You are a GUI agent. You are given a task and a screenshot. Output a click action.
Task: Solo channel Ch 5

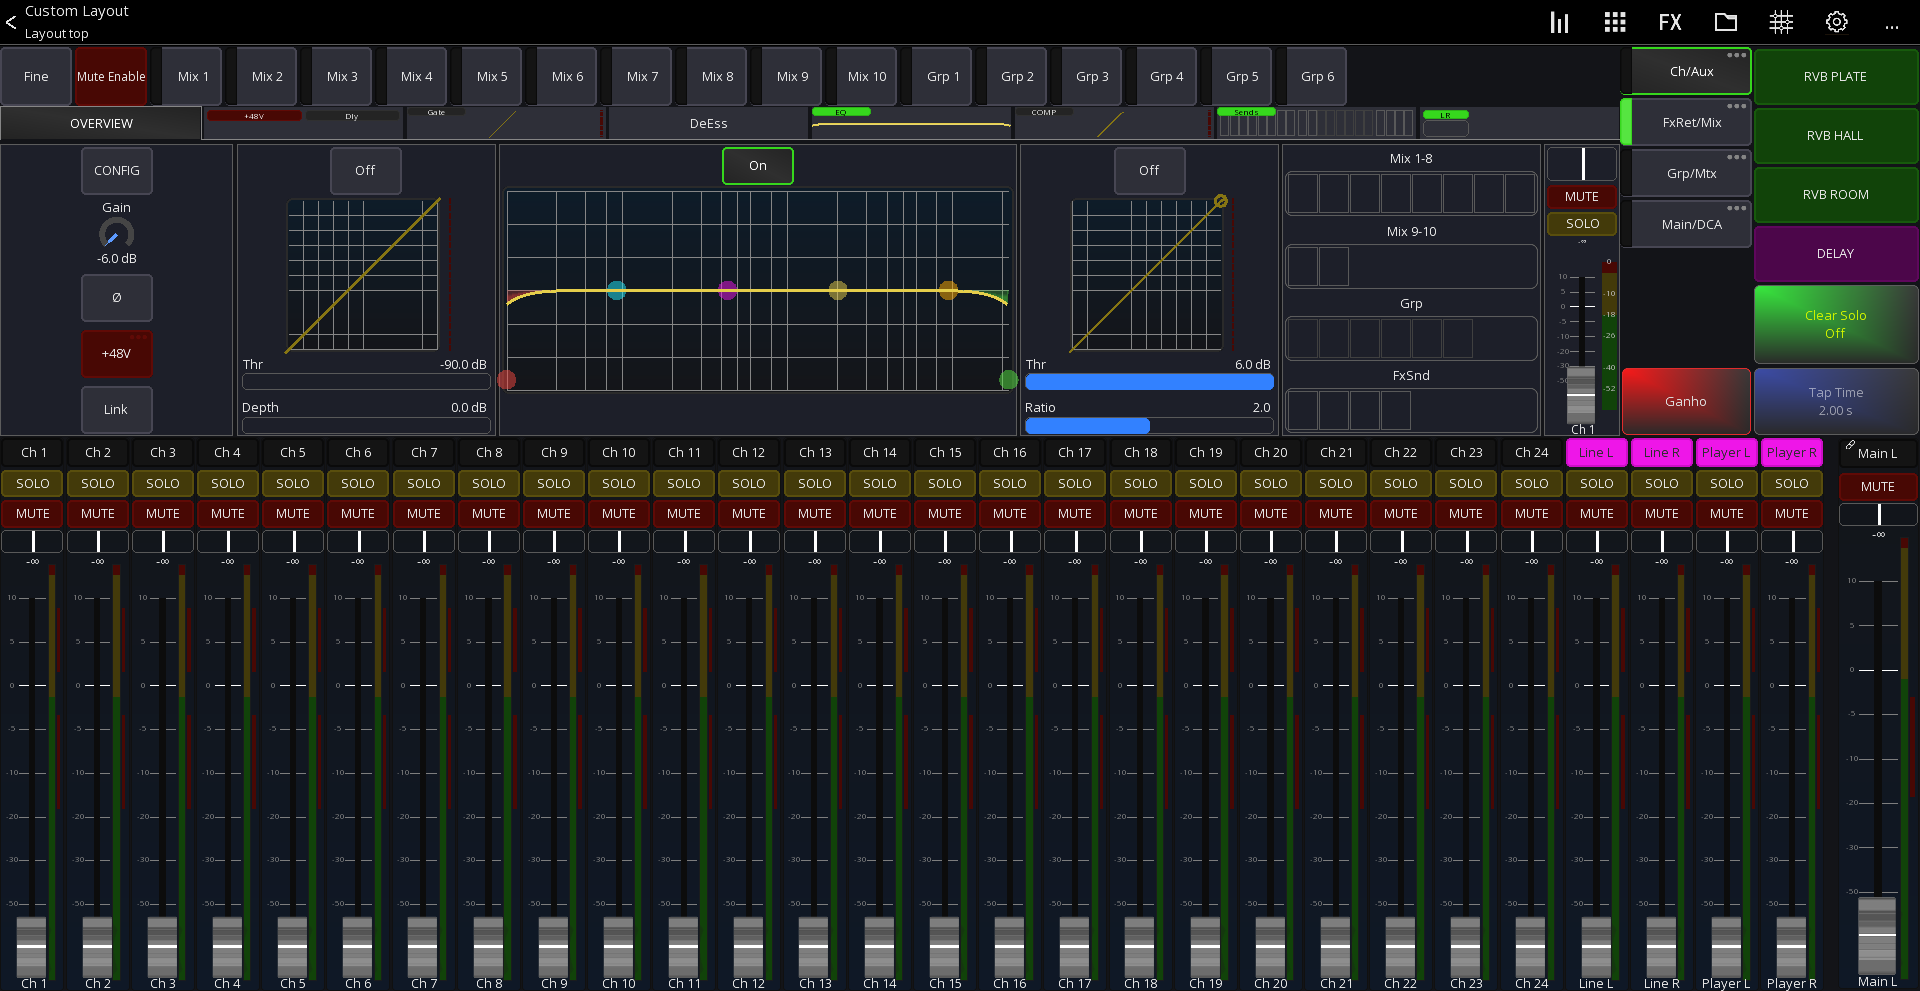pyautogui.click(x=293, y=483)
